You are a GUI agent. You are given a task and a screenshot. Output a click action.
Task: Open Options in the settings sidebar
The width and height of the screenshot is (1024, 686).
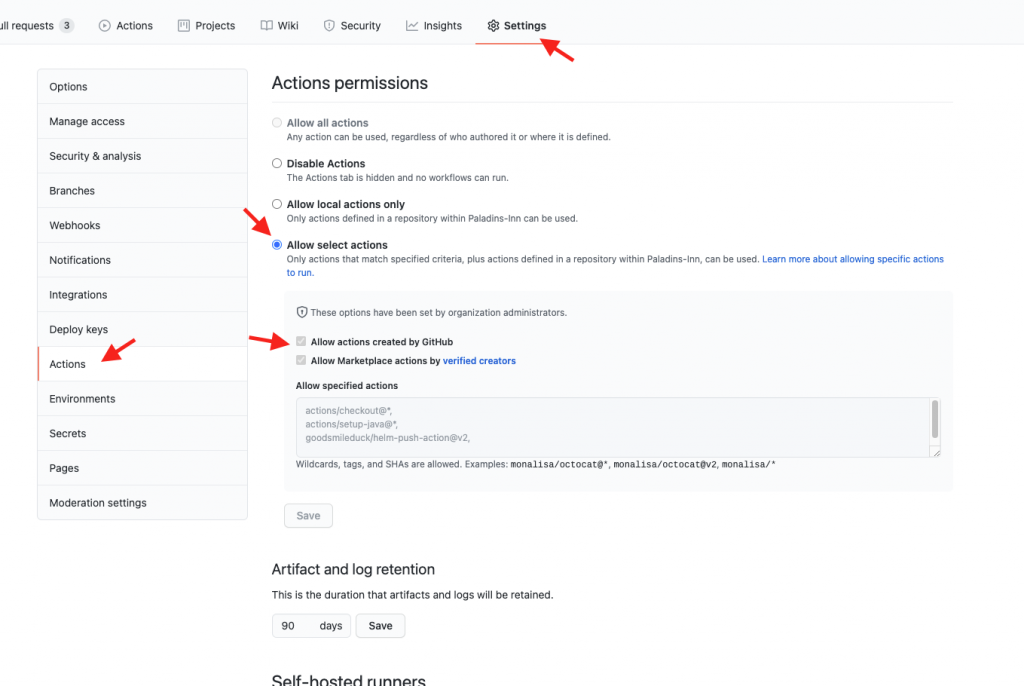142,86
